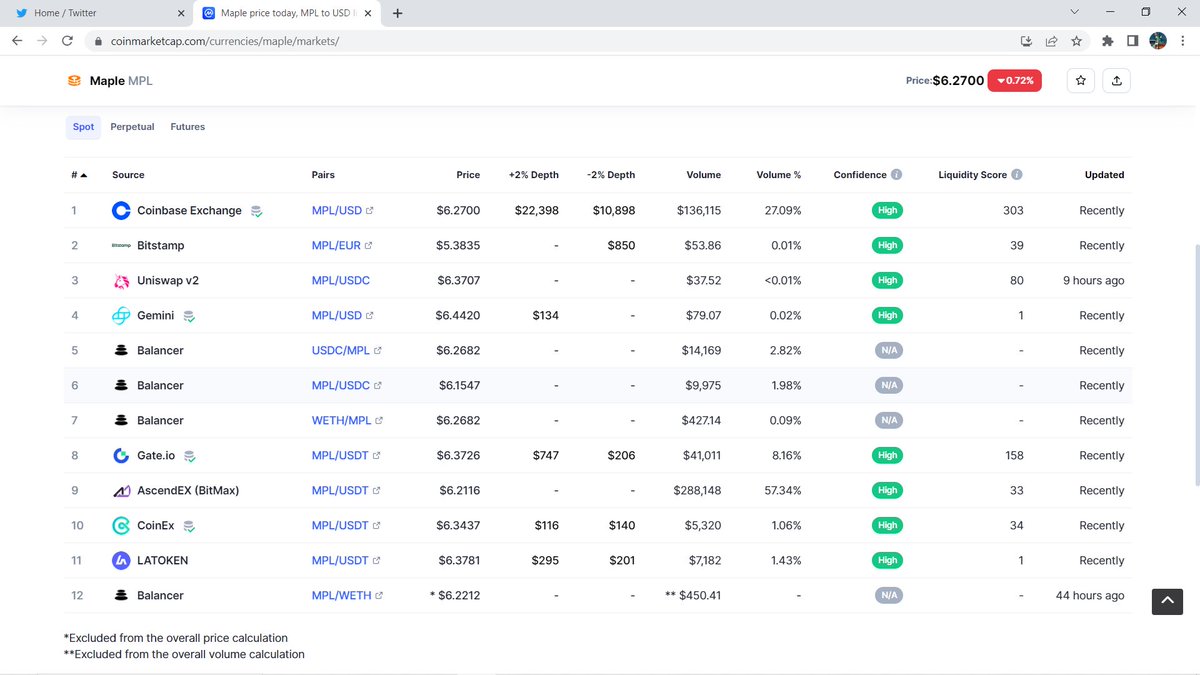Click the Gate.io logo icon
The height and width of the screenshot is (675, 1200).
point(121,456)
